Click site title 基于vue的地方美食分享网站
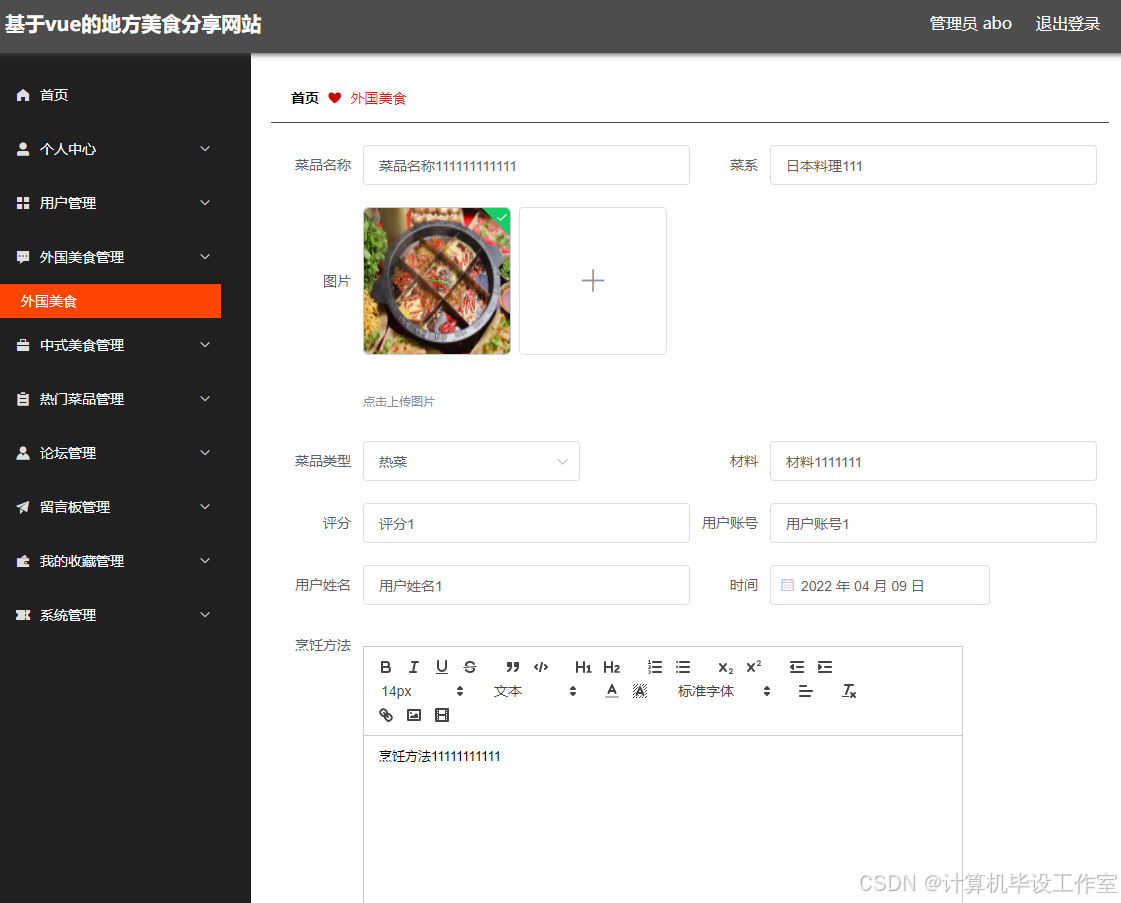1121x903 pixels. [133, 24]
